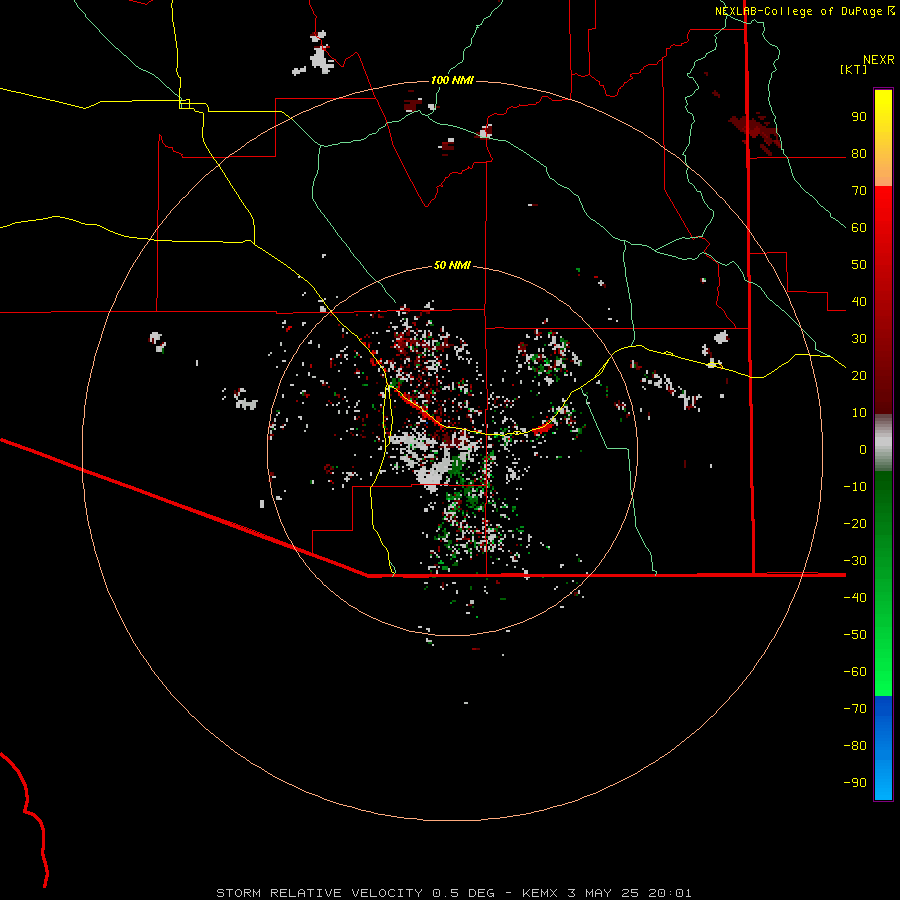Click the 50 knot label on the scale
This screenshot has height=900, width=900.
pos(859,265)
